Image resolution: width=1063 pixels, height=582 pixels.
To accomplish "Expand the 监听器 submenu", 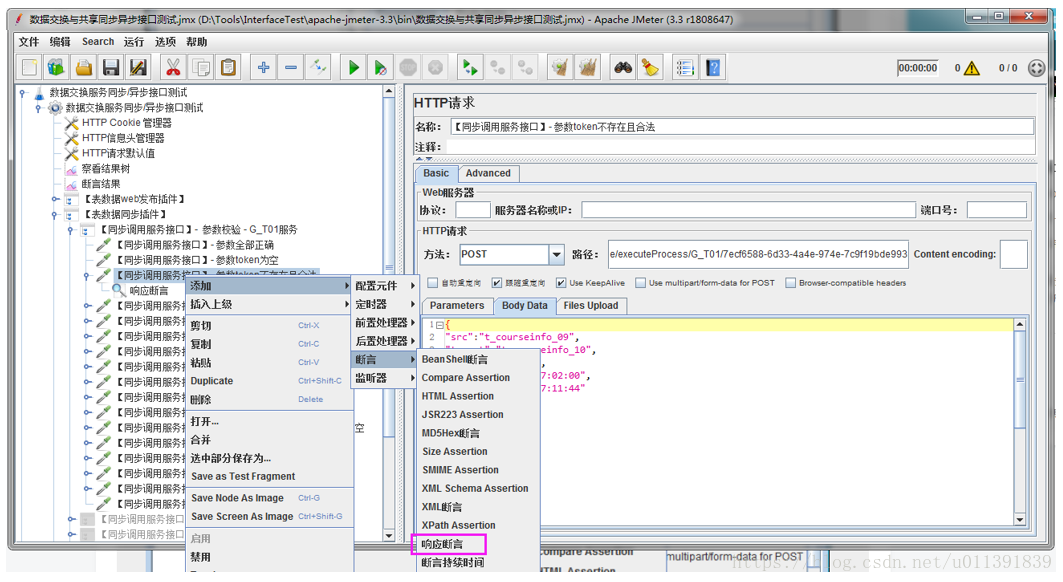I will [x=384, y=378].
